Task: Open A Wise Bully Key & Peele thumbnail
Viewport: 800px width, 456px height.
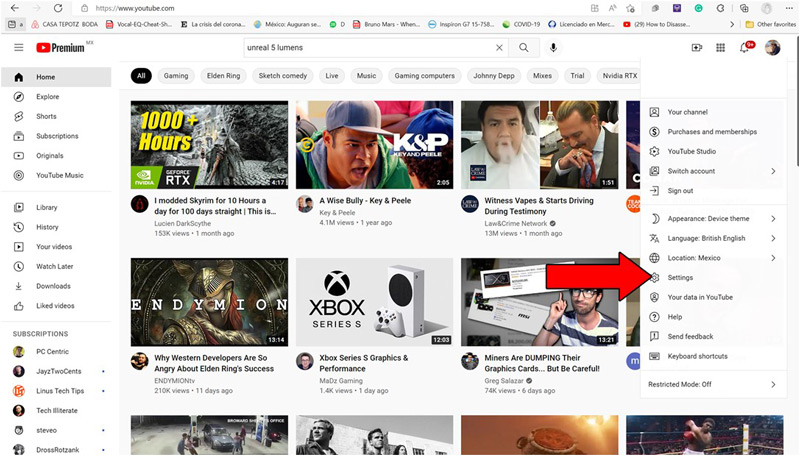Action: tap(374, 145)
